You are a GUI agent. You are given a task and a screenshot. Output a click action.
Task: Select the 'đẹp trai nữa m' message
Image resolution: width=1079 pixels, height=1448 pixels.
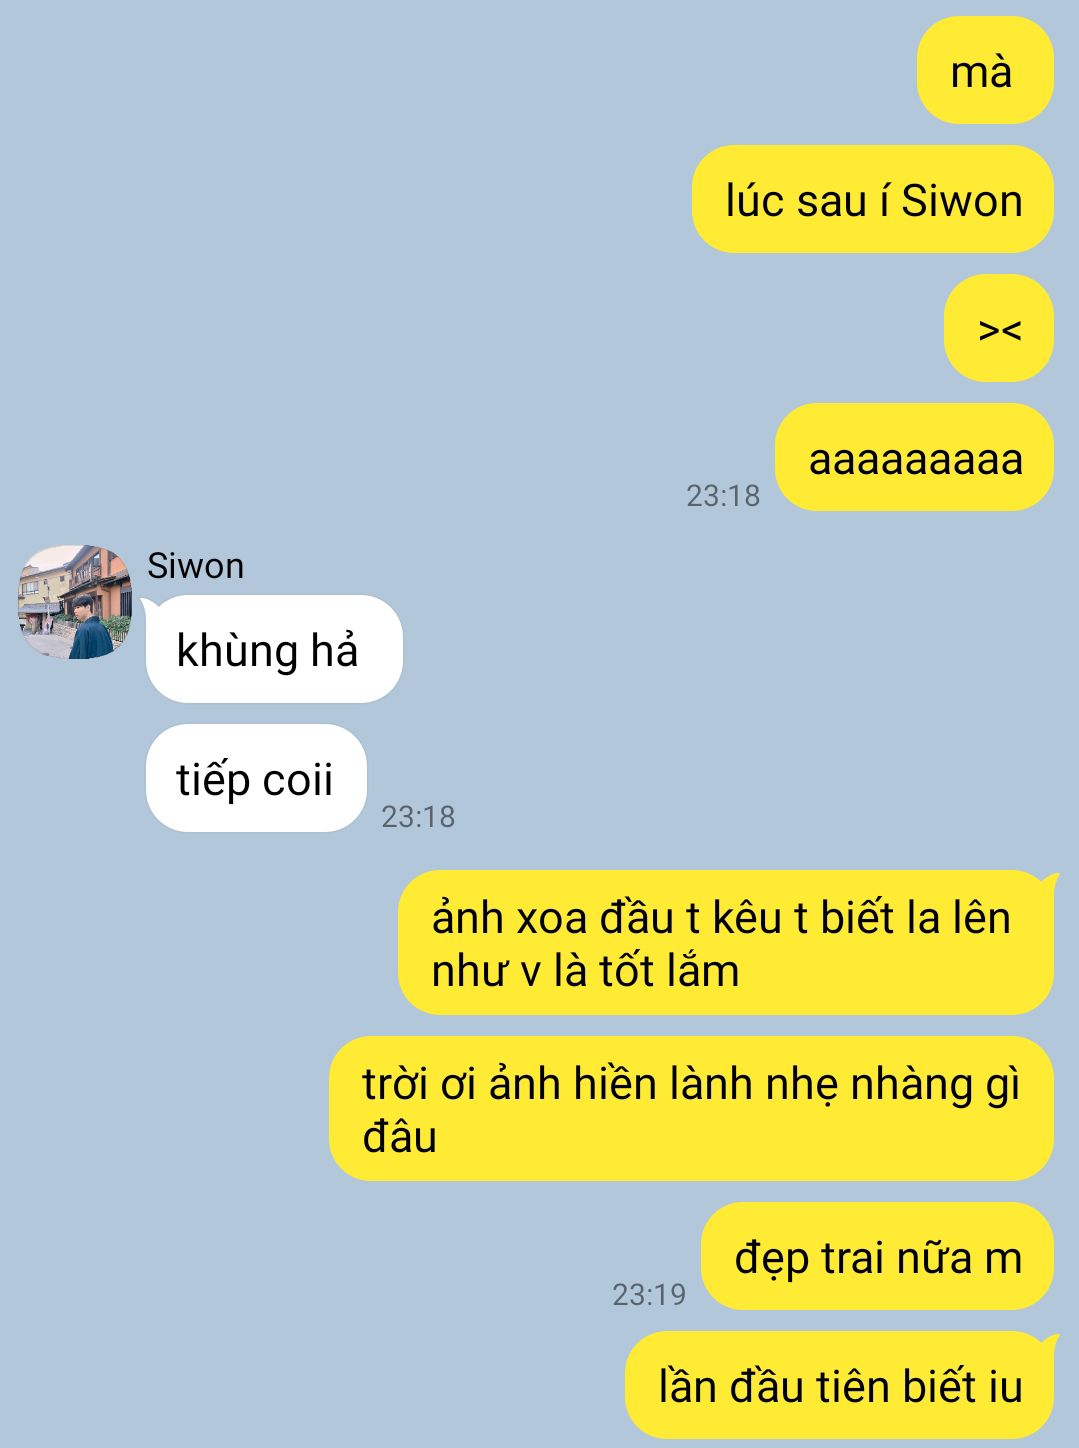pyautogui.click(x=877, y=1257)
